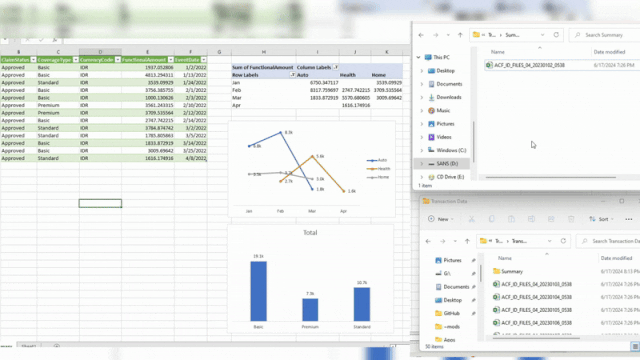
Task: Click the Cut icon in Transaction Data toolbar
Action: (471, 219)
